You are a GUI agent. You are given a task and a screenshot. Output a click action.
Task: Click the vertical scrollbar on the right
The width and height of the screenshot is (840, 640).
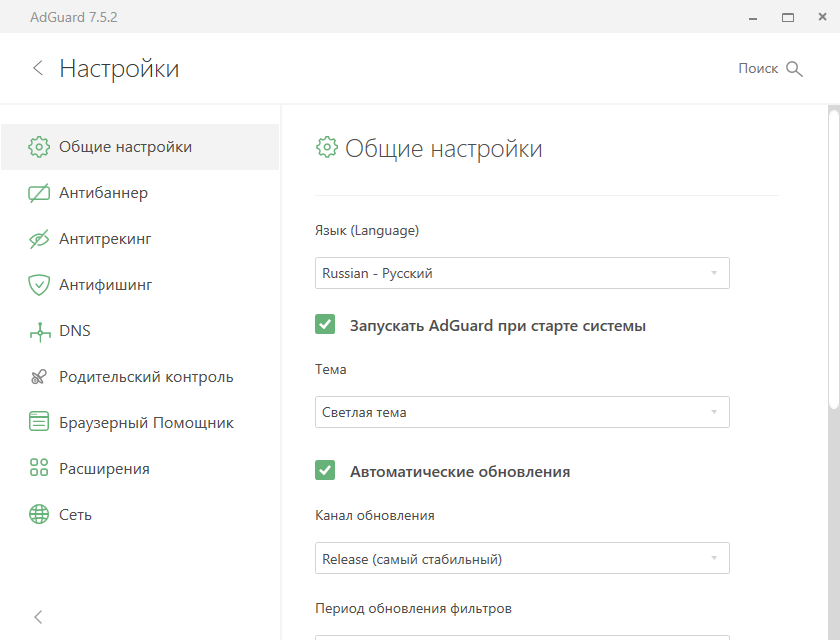[834, 260]
